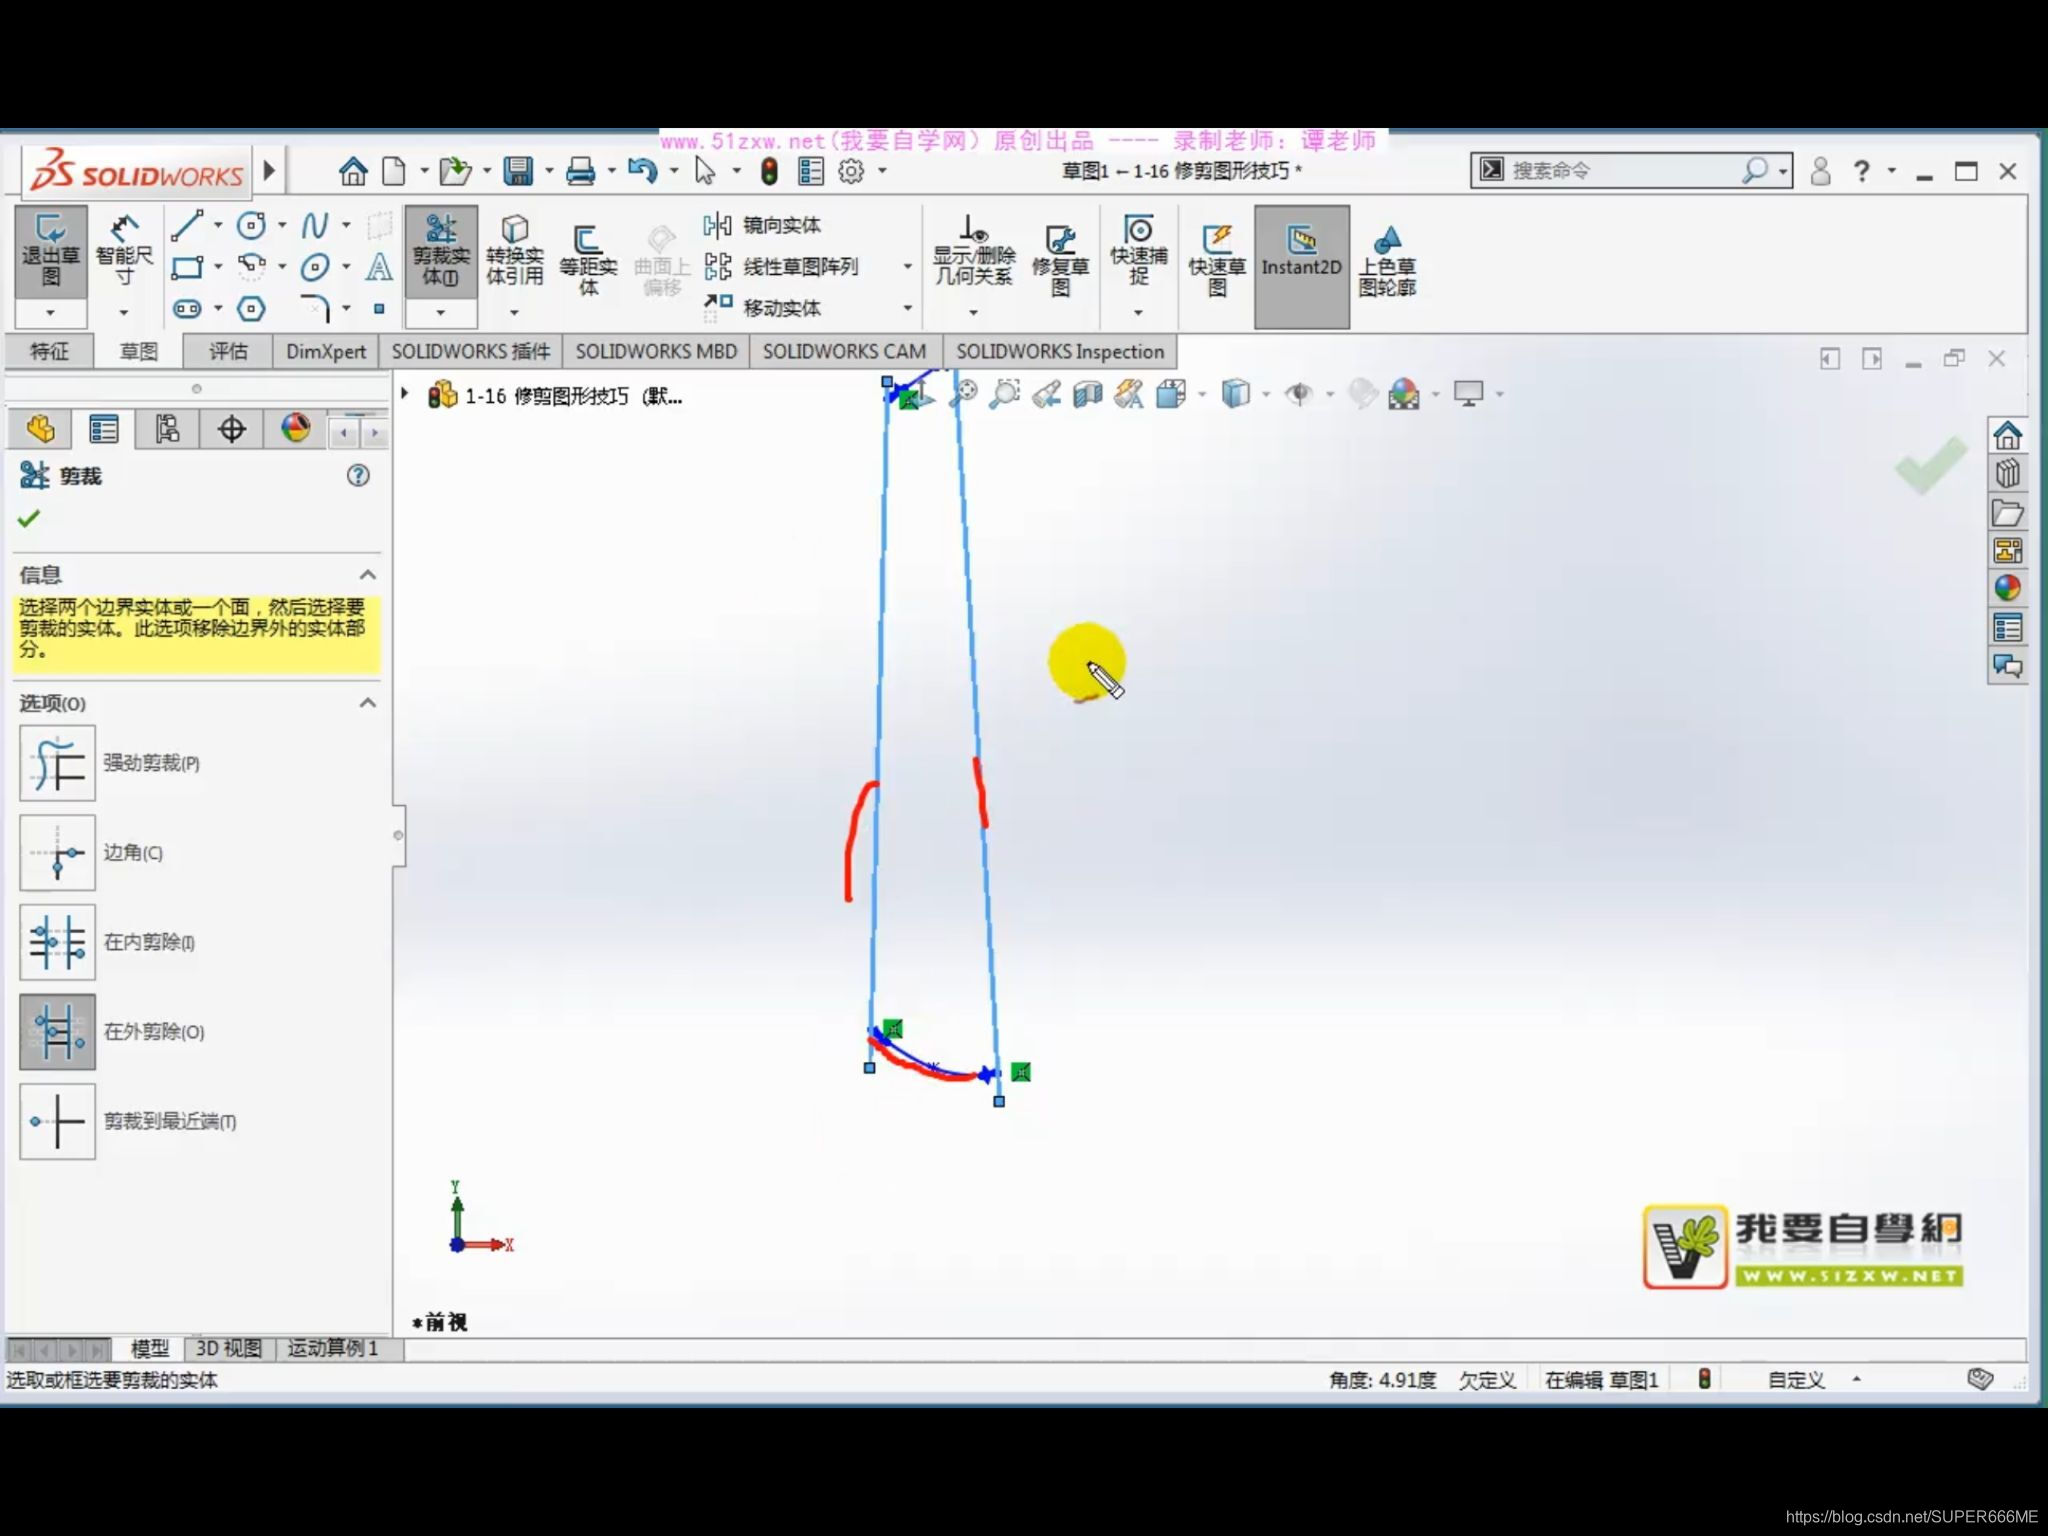Click Convert Entities tool
This screenshot has height=1536, width=2048.
tap(514, 252)
